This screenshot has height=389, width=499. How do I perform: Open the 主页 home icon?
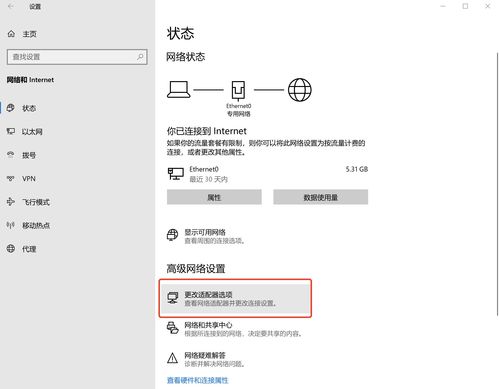(x=11, y=34)
